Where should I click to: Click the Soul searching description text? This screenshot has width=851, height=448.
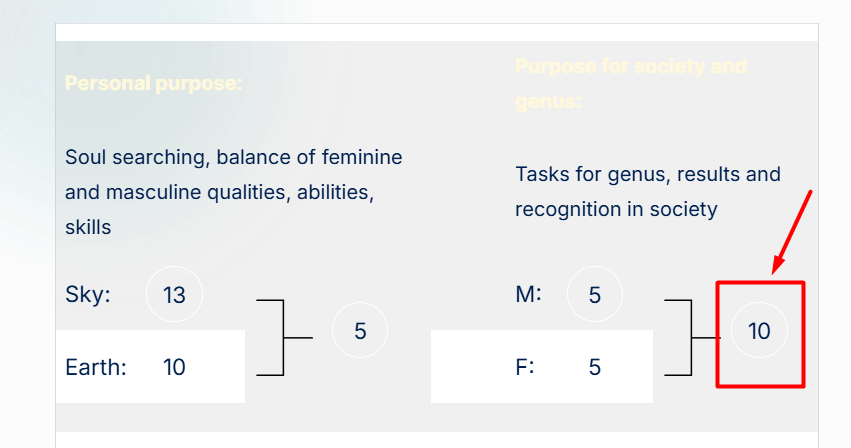pos(234,192)
